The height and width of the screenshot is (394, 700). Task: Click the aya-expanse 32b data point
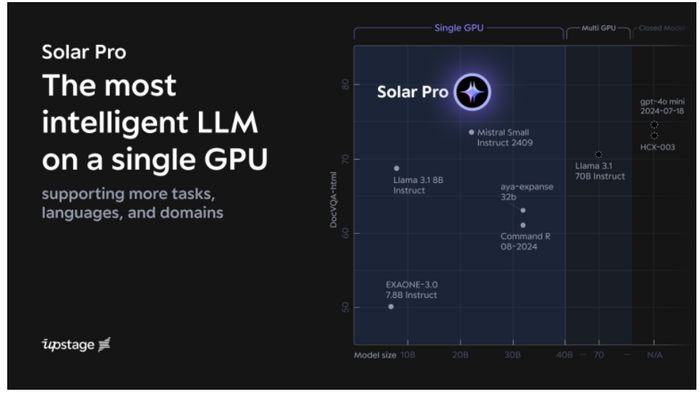pyautogui.click(x=523, y=210)
